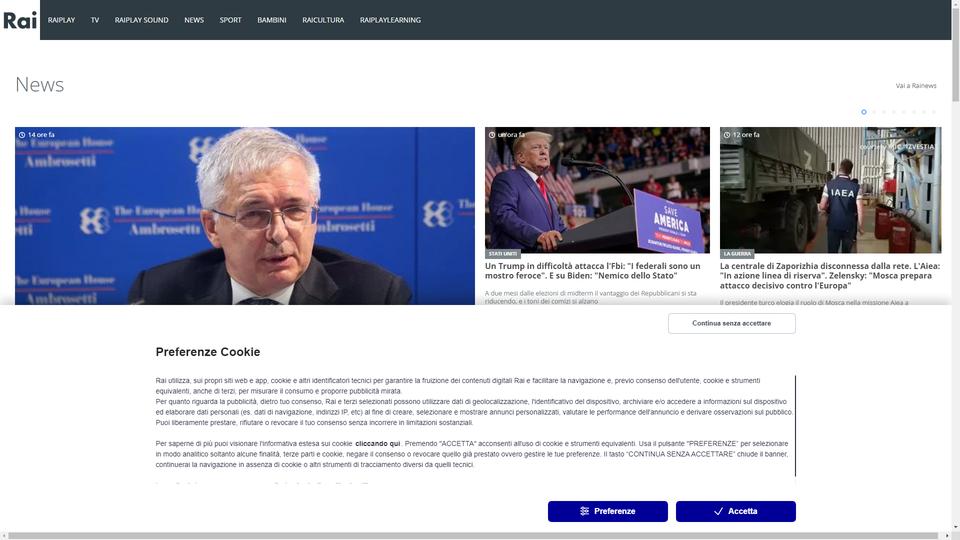960x540 pixels.
Task: Click the checkmark icon on Accetta
Action: pyautogui.click(x=718, y=511)
